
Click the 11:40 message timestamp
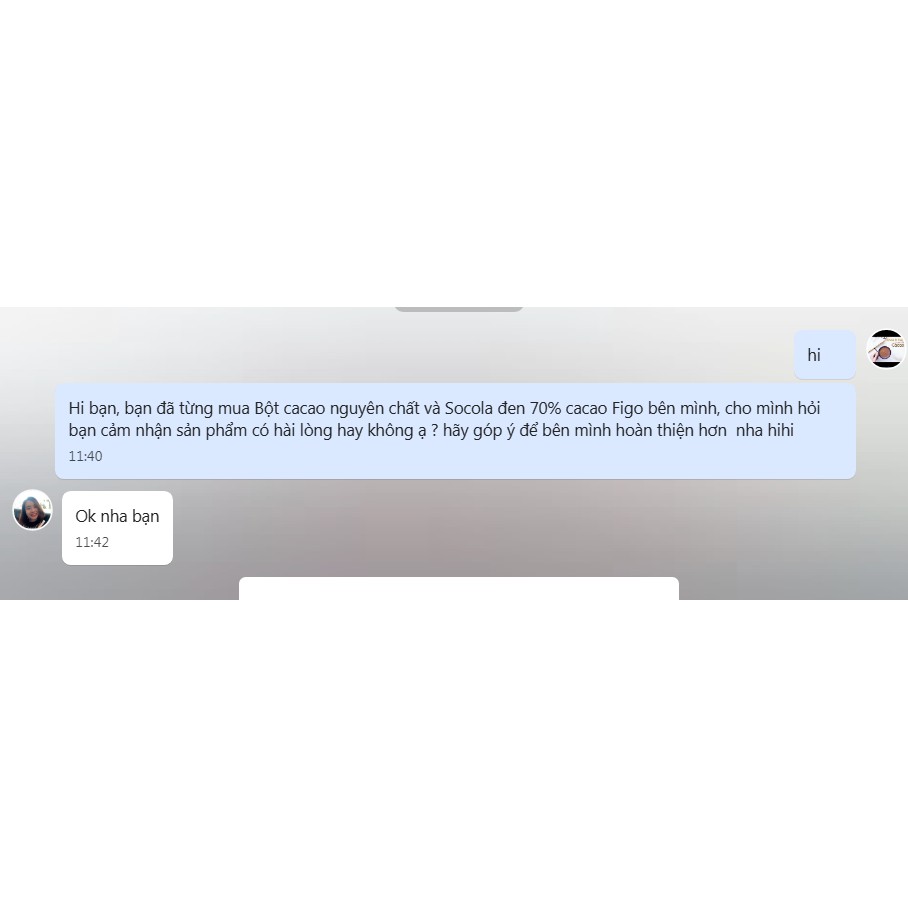pos(85,456)
